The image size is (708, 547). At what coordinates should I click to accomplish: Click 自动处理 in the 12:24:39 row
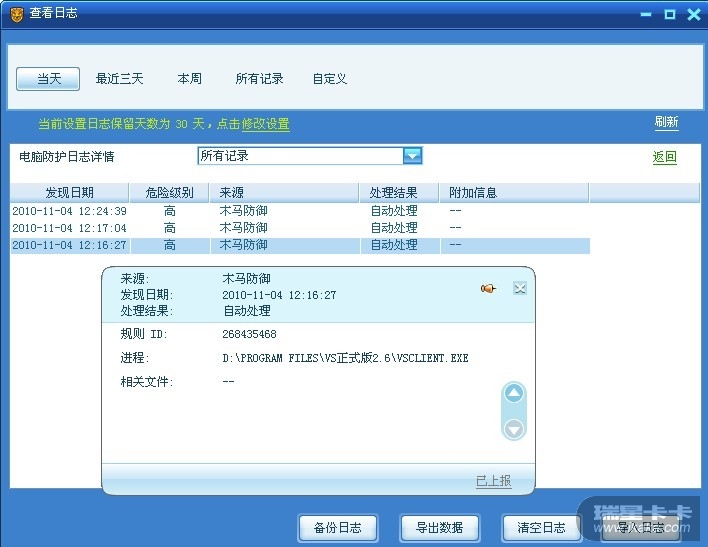(x=394, y=211)
